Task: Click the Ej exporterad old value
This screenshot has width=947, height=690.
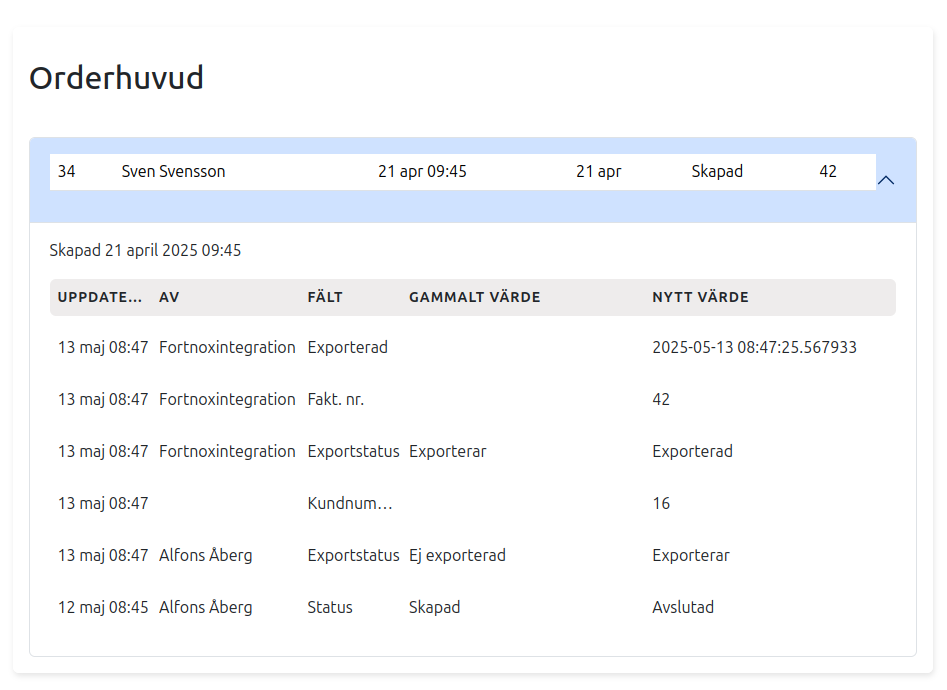Action: (457, 555)
